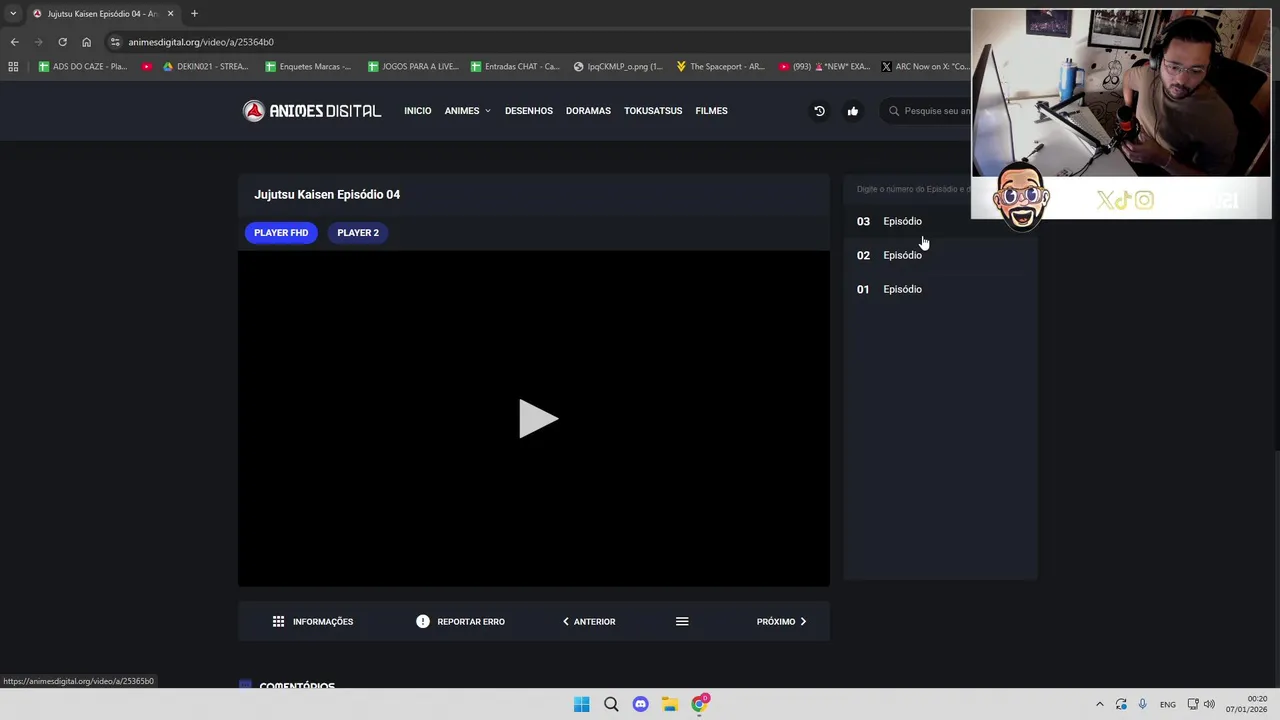This screenshot has height=720, width=1280.
Task: Go to the Próximo episode
Action: tap(782, 621)
